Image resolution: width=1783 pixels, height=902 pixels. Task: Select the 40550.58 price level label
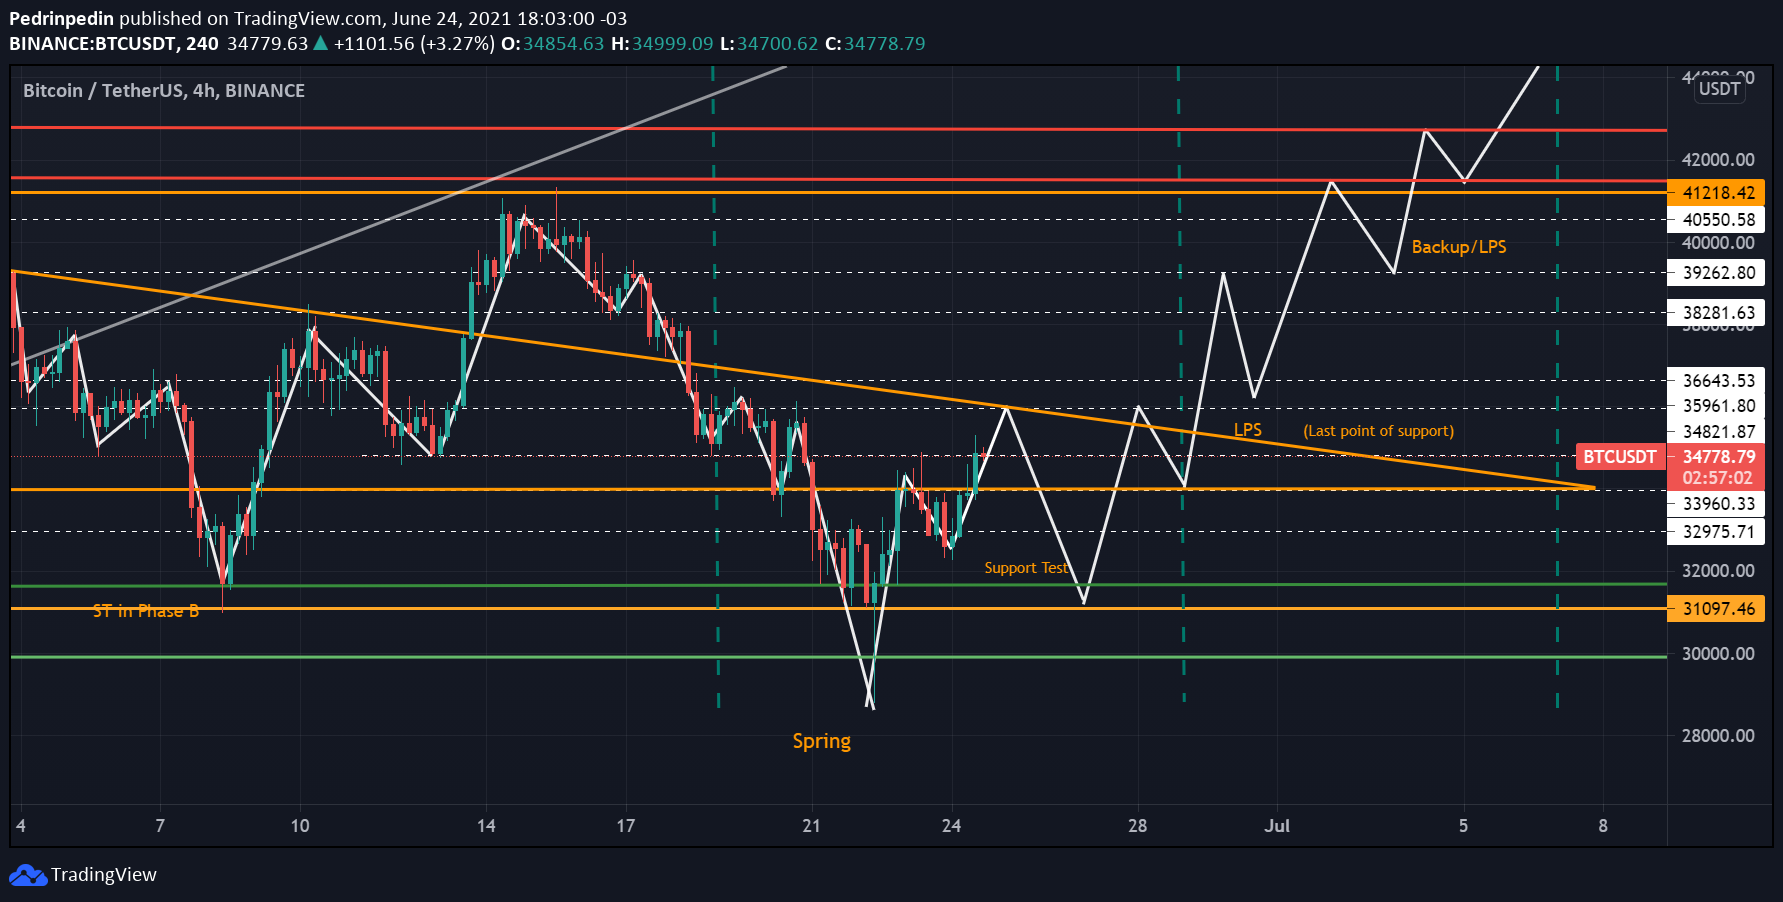point(1716,220)
